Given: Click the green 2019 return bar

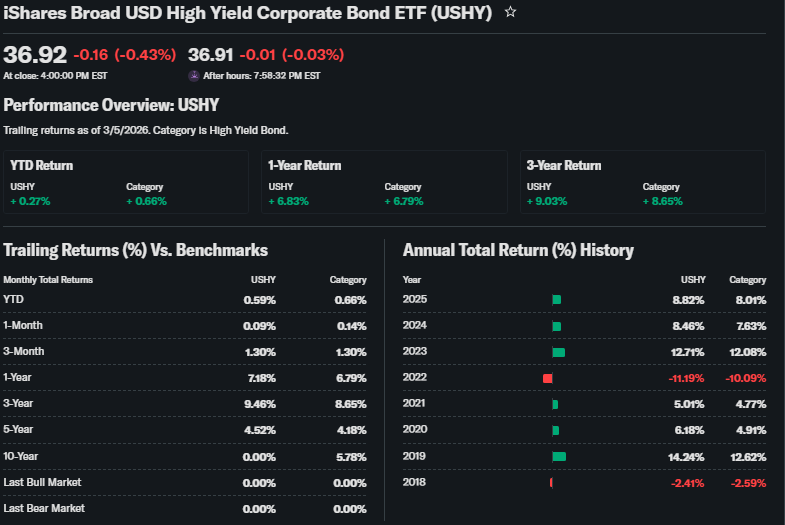Looking at the screenshot, I should (558, 456).
